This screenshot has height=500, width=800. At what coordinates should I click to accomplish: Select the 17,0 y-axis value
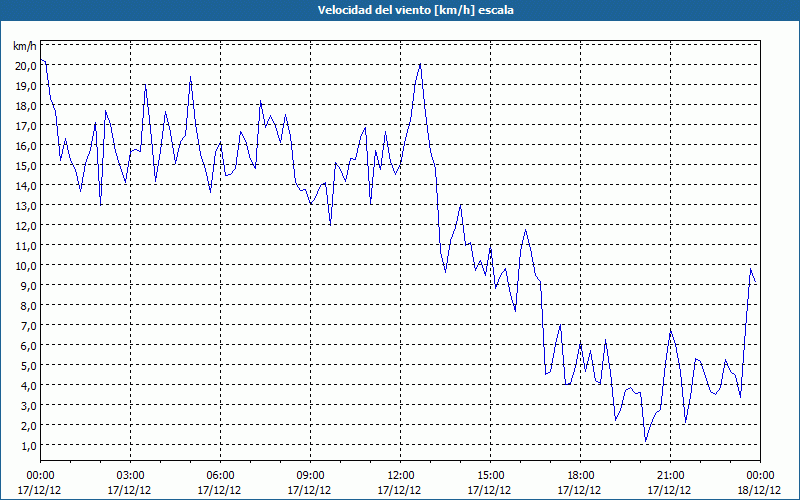[25, 126]
